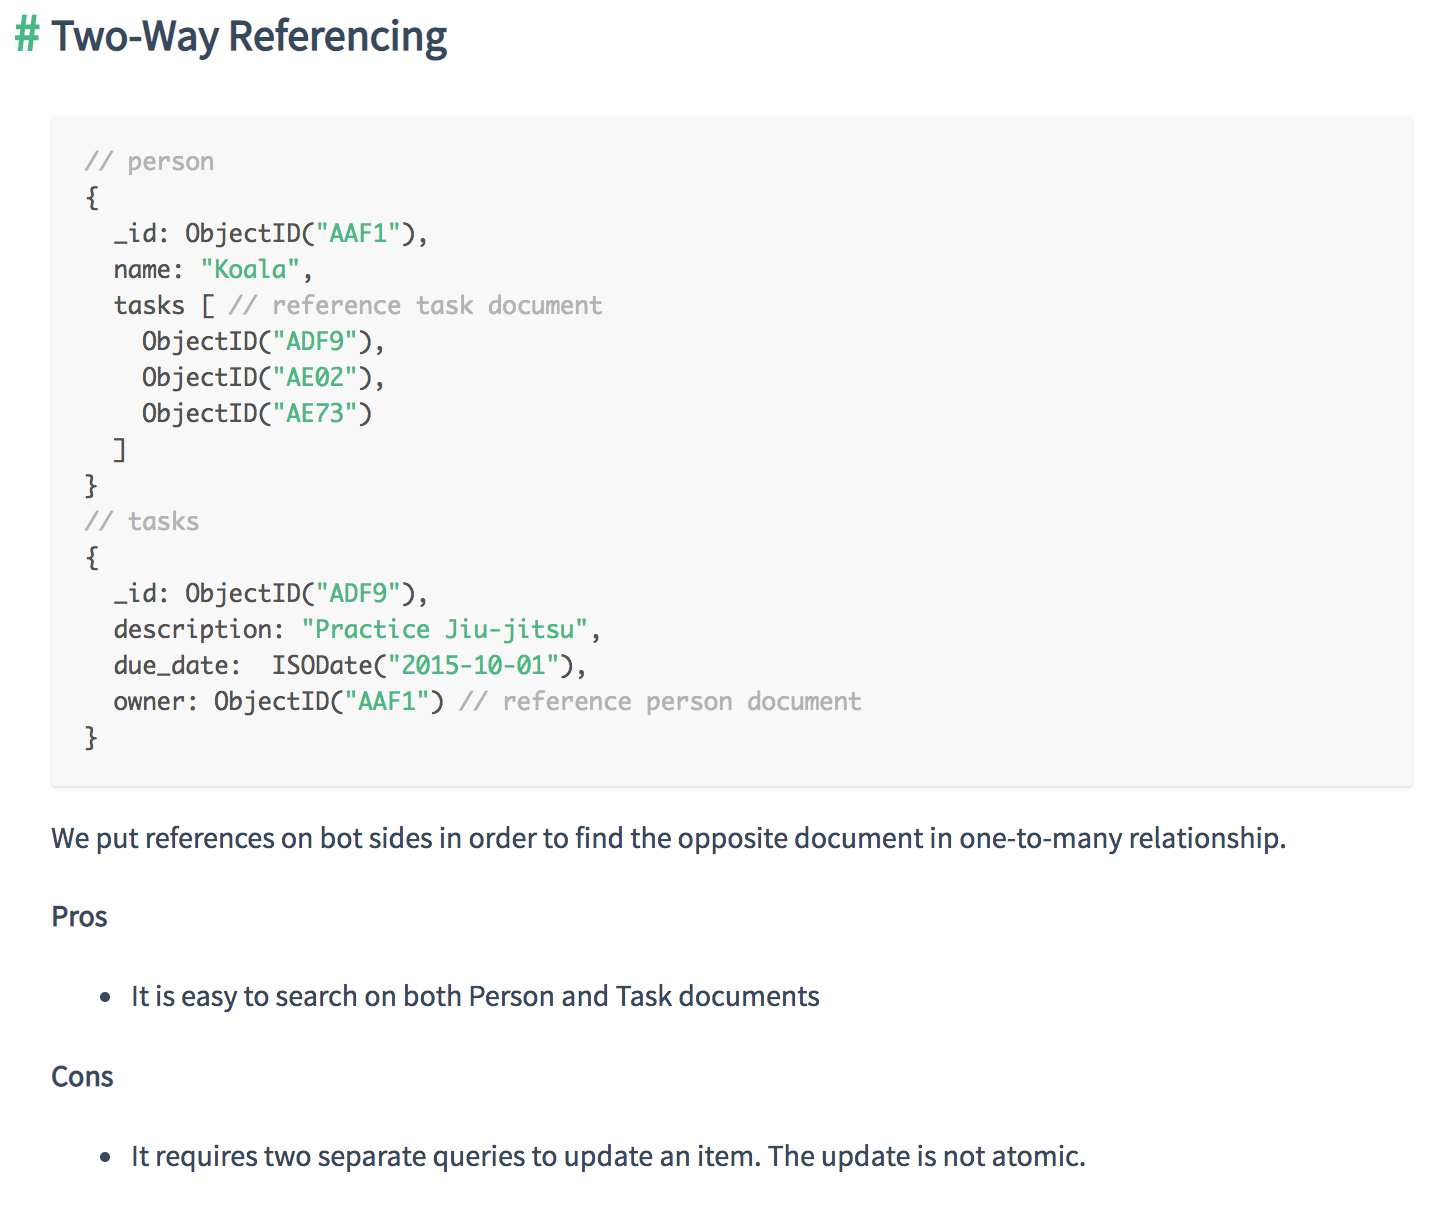Click the ObjectID("AE73") array entry
The image size is (1450, 1214).
[x=257, y=413]
